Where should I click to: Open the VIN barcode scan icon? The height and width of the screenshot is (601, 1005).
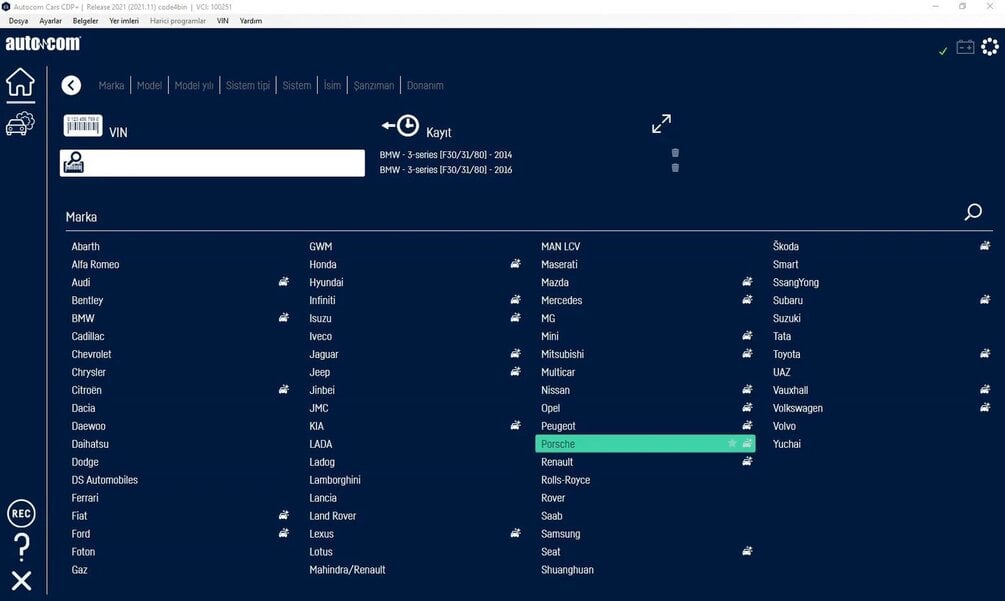[x=83, y=126]
